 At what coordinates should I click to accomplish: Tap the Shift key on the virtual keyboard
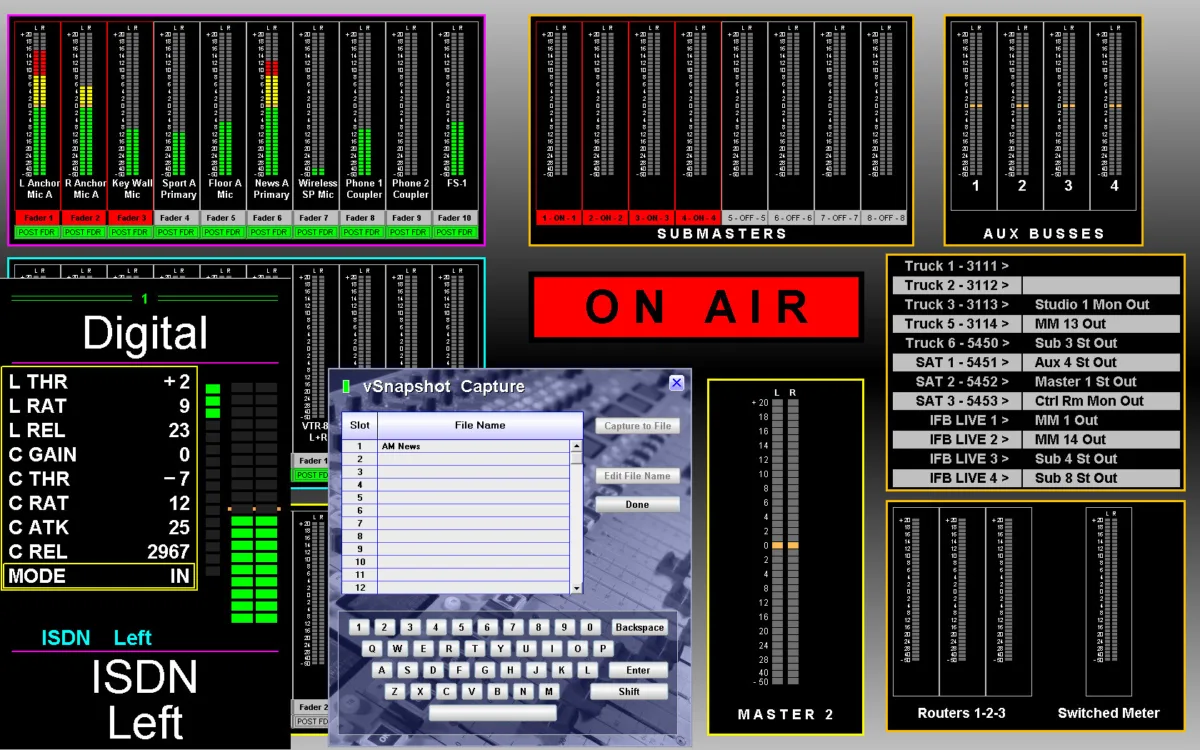tap(629, 691)
